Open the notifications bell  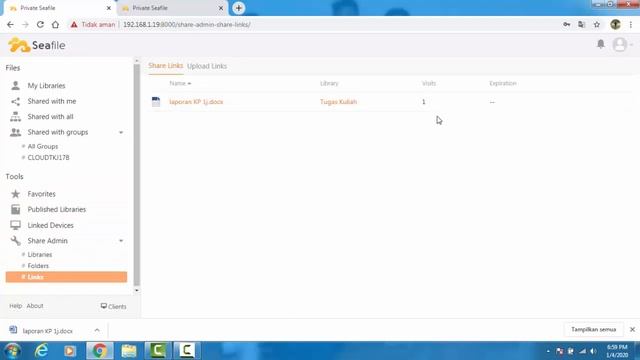600,44
